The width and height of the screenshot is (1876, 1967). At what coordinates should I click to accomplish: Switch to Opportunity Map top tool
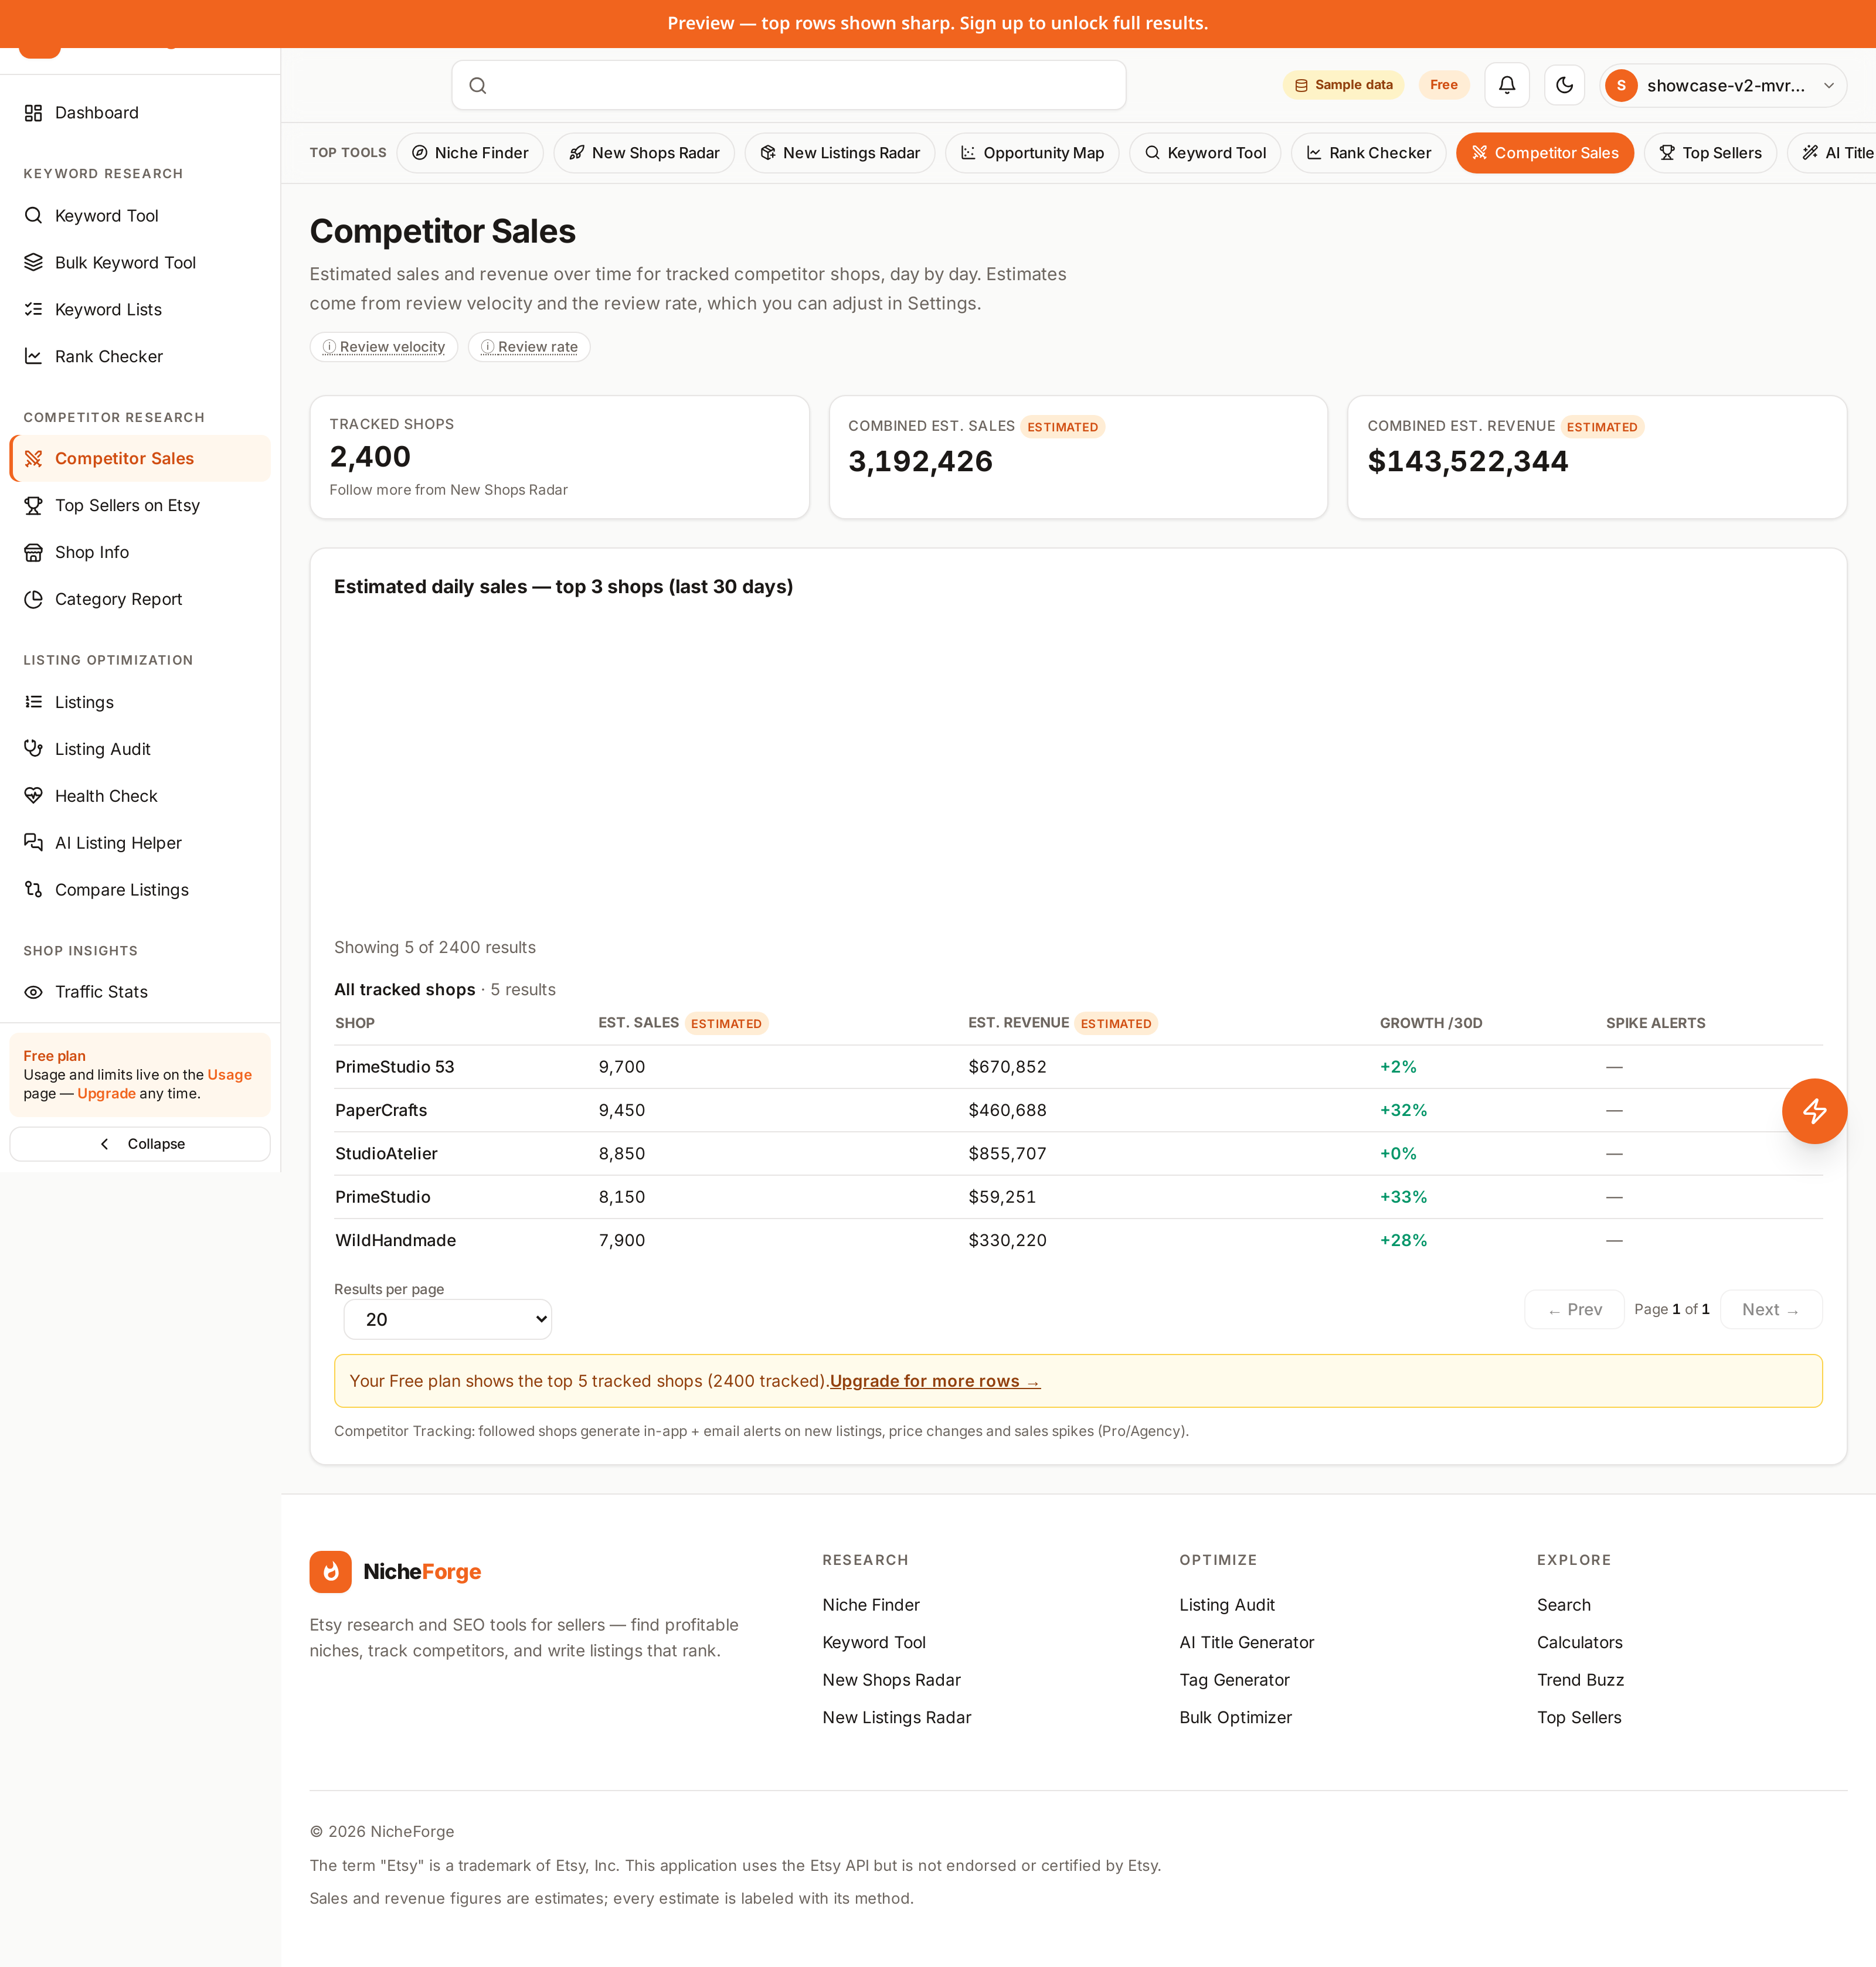click(x=1032, y=153)
